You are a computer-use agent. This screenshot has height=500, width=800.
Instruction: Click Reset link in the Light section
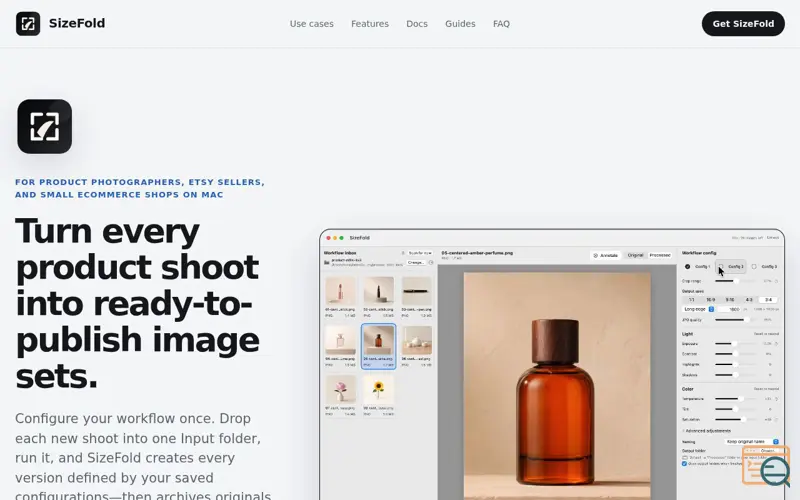click(766, 334)
